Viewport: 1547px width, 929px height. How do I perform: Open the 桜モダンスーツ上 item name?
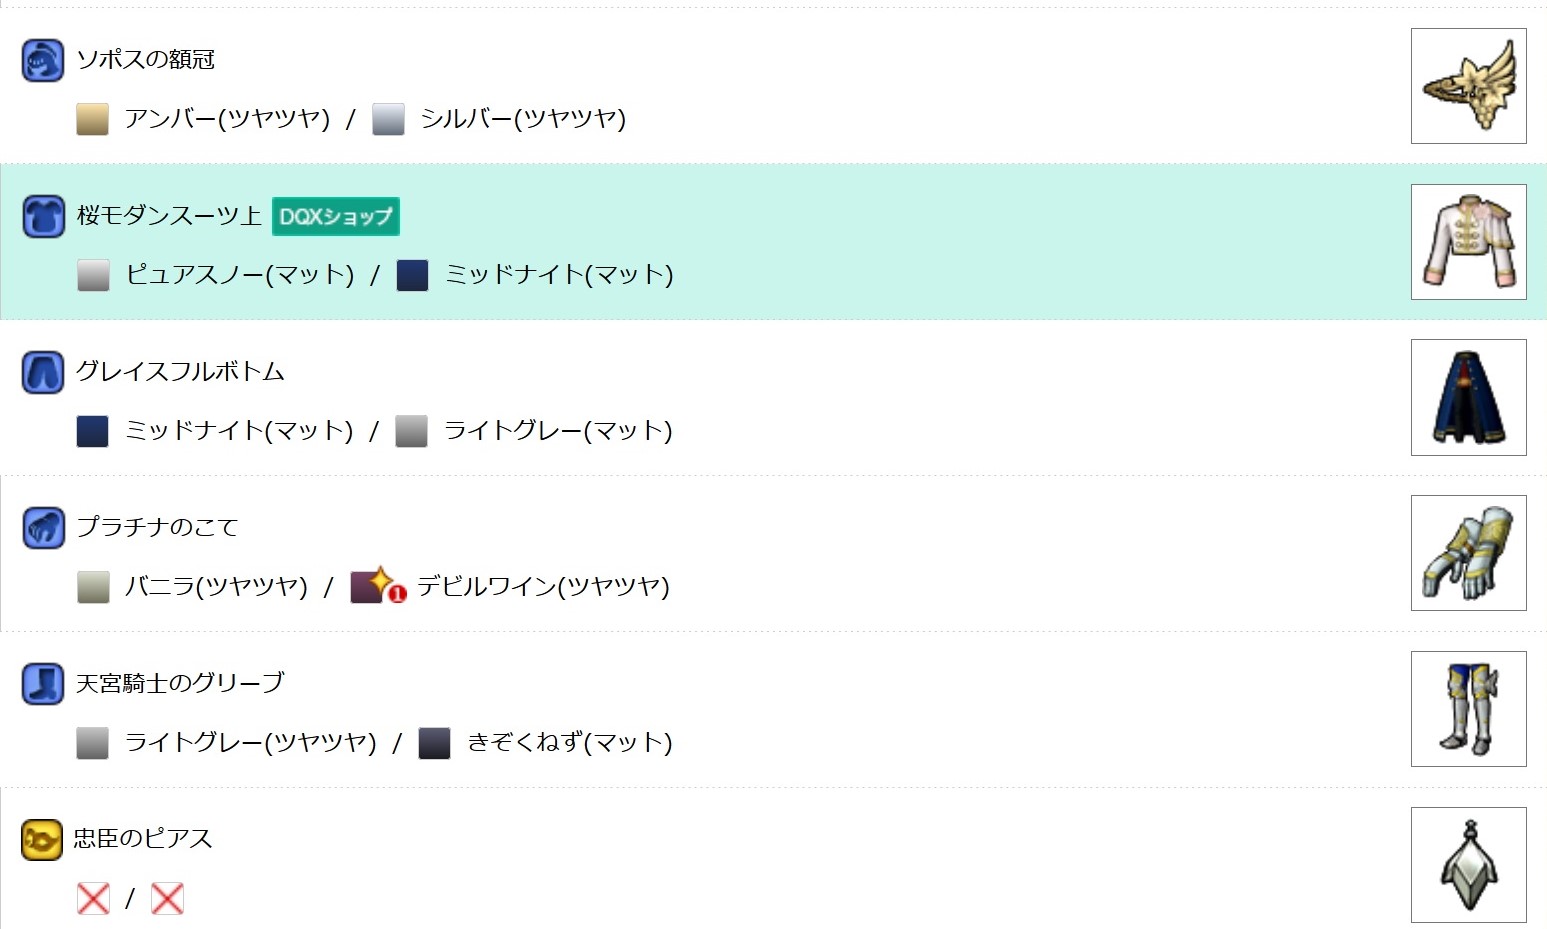tap(169, 215)
